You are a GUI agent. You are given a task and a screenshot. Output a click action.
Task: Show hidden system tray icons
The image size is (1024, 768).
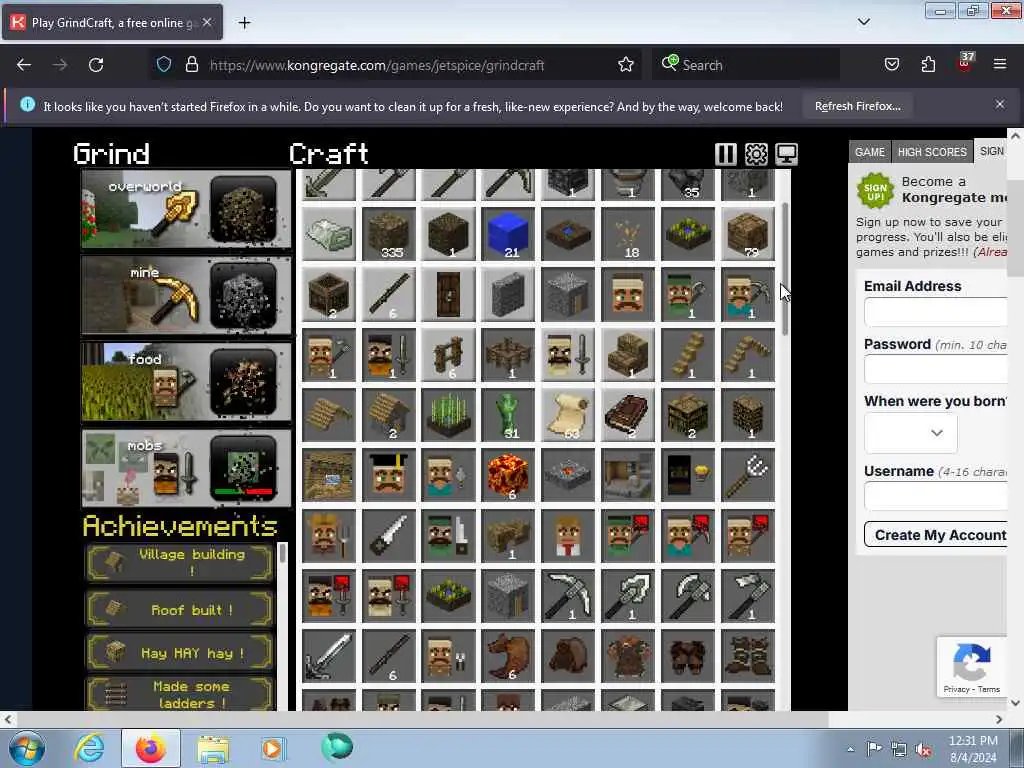(850, 749)
